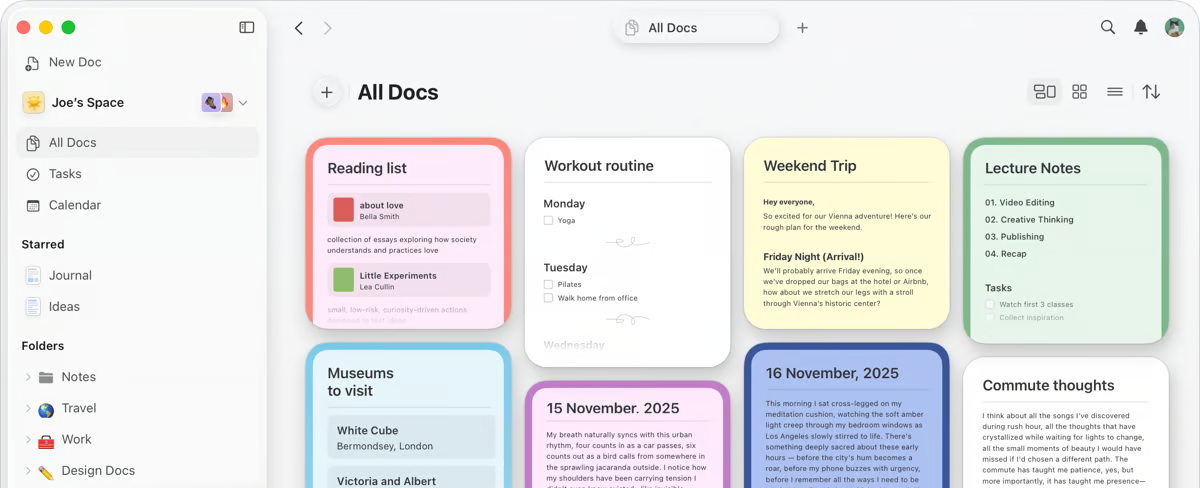Viewport: 1200px width, 488px height.
Task: Expand the Design Docs folder
Action: click(28, 470)
